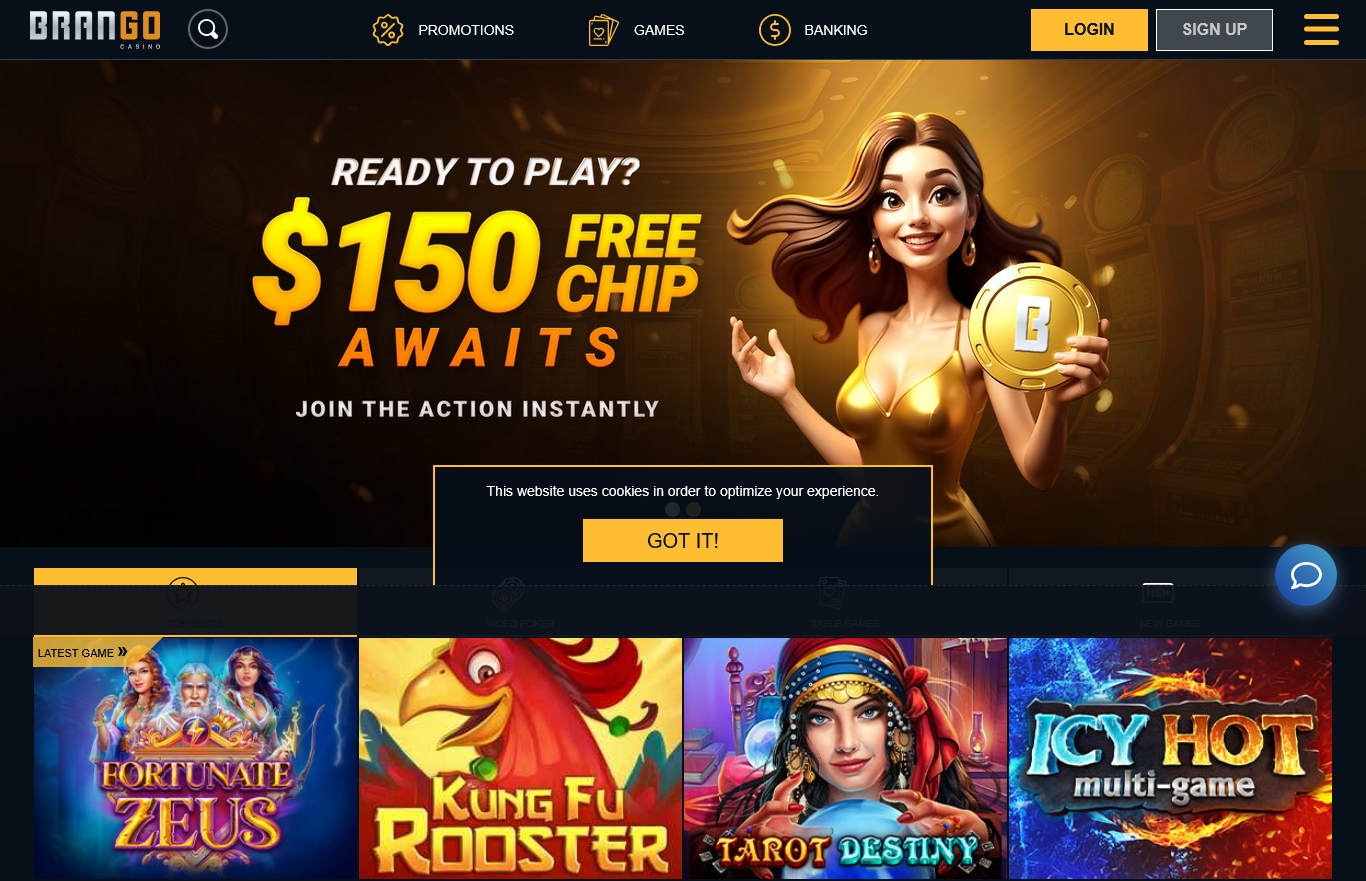Click the SIGN UP button
Viewport: 1366px width, 881px height.
(x=1214, y=30)
